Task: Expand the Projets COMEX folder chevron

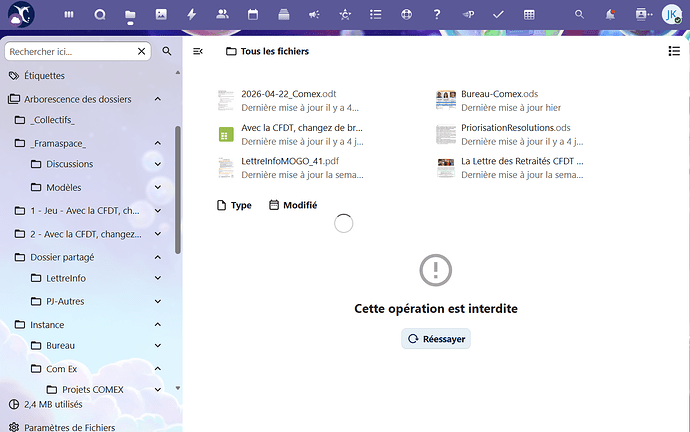Action: 158,390
